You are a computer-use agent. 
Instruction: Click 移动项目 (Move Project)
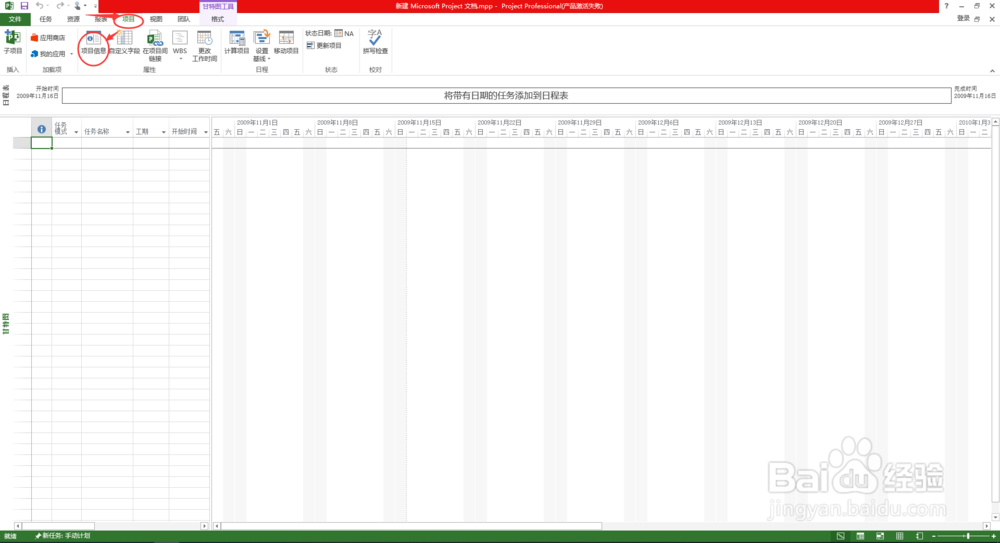286,43
